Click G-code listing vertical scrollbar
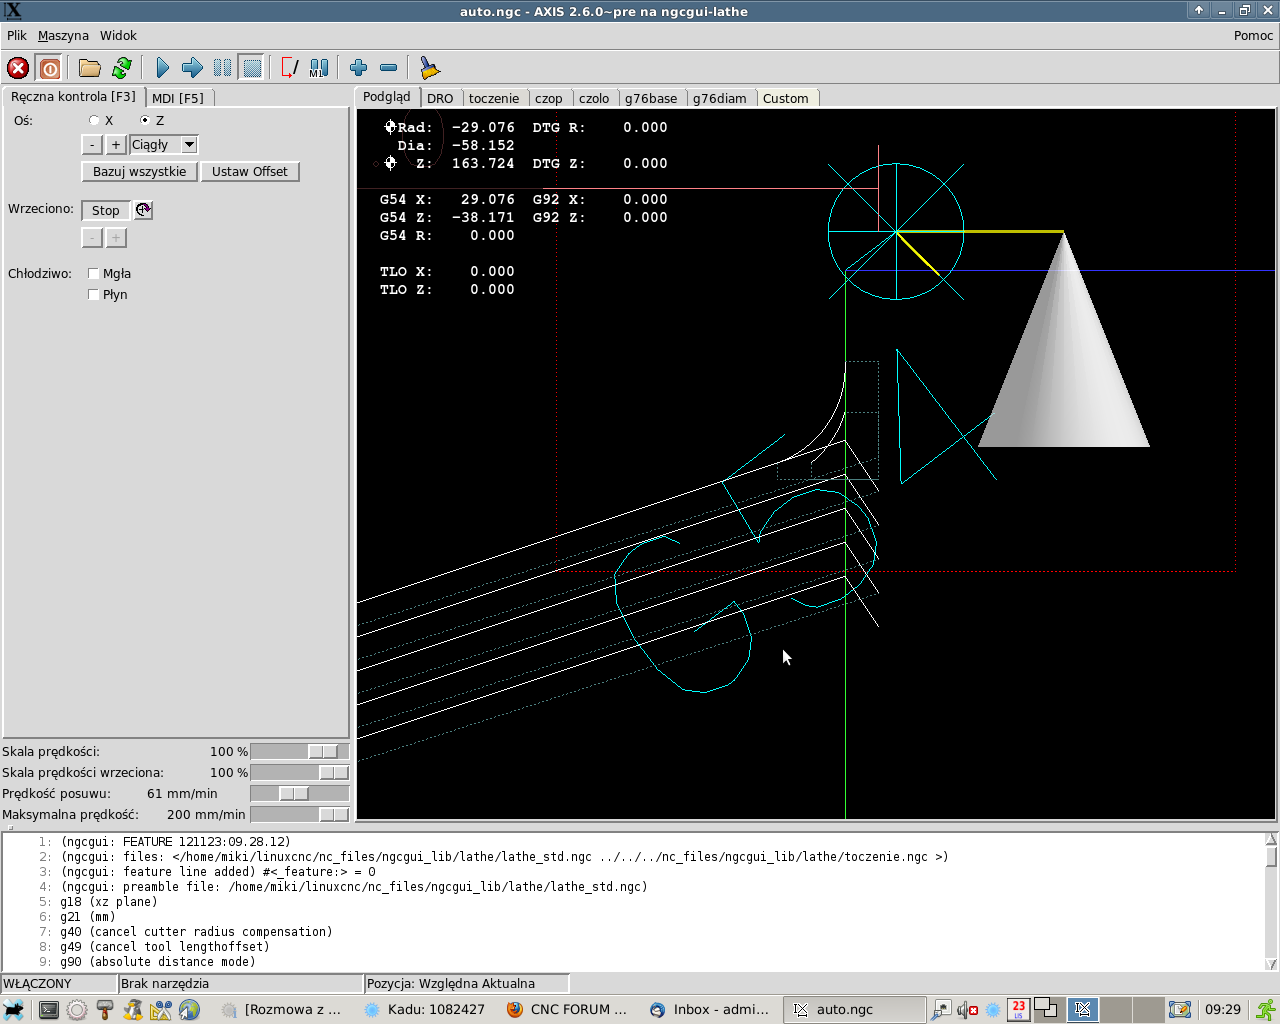 click(1271, 902)
